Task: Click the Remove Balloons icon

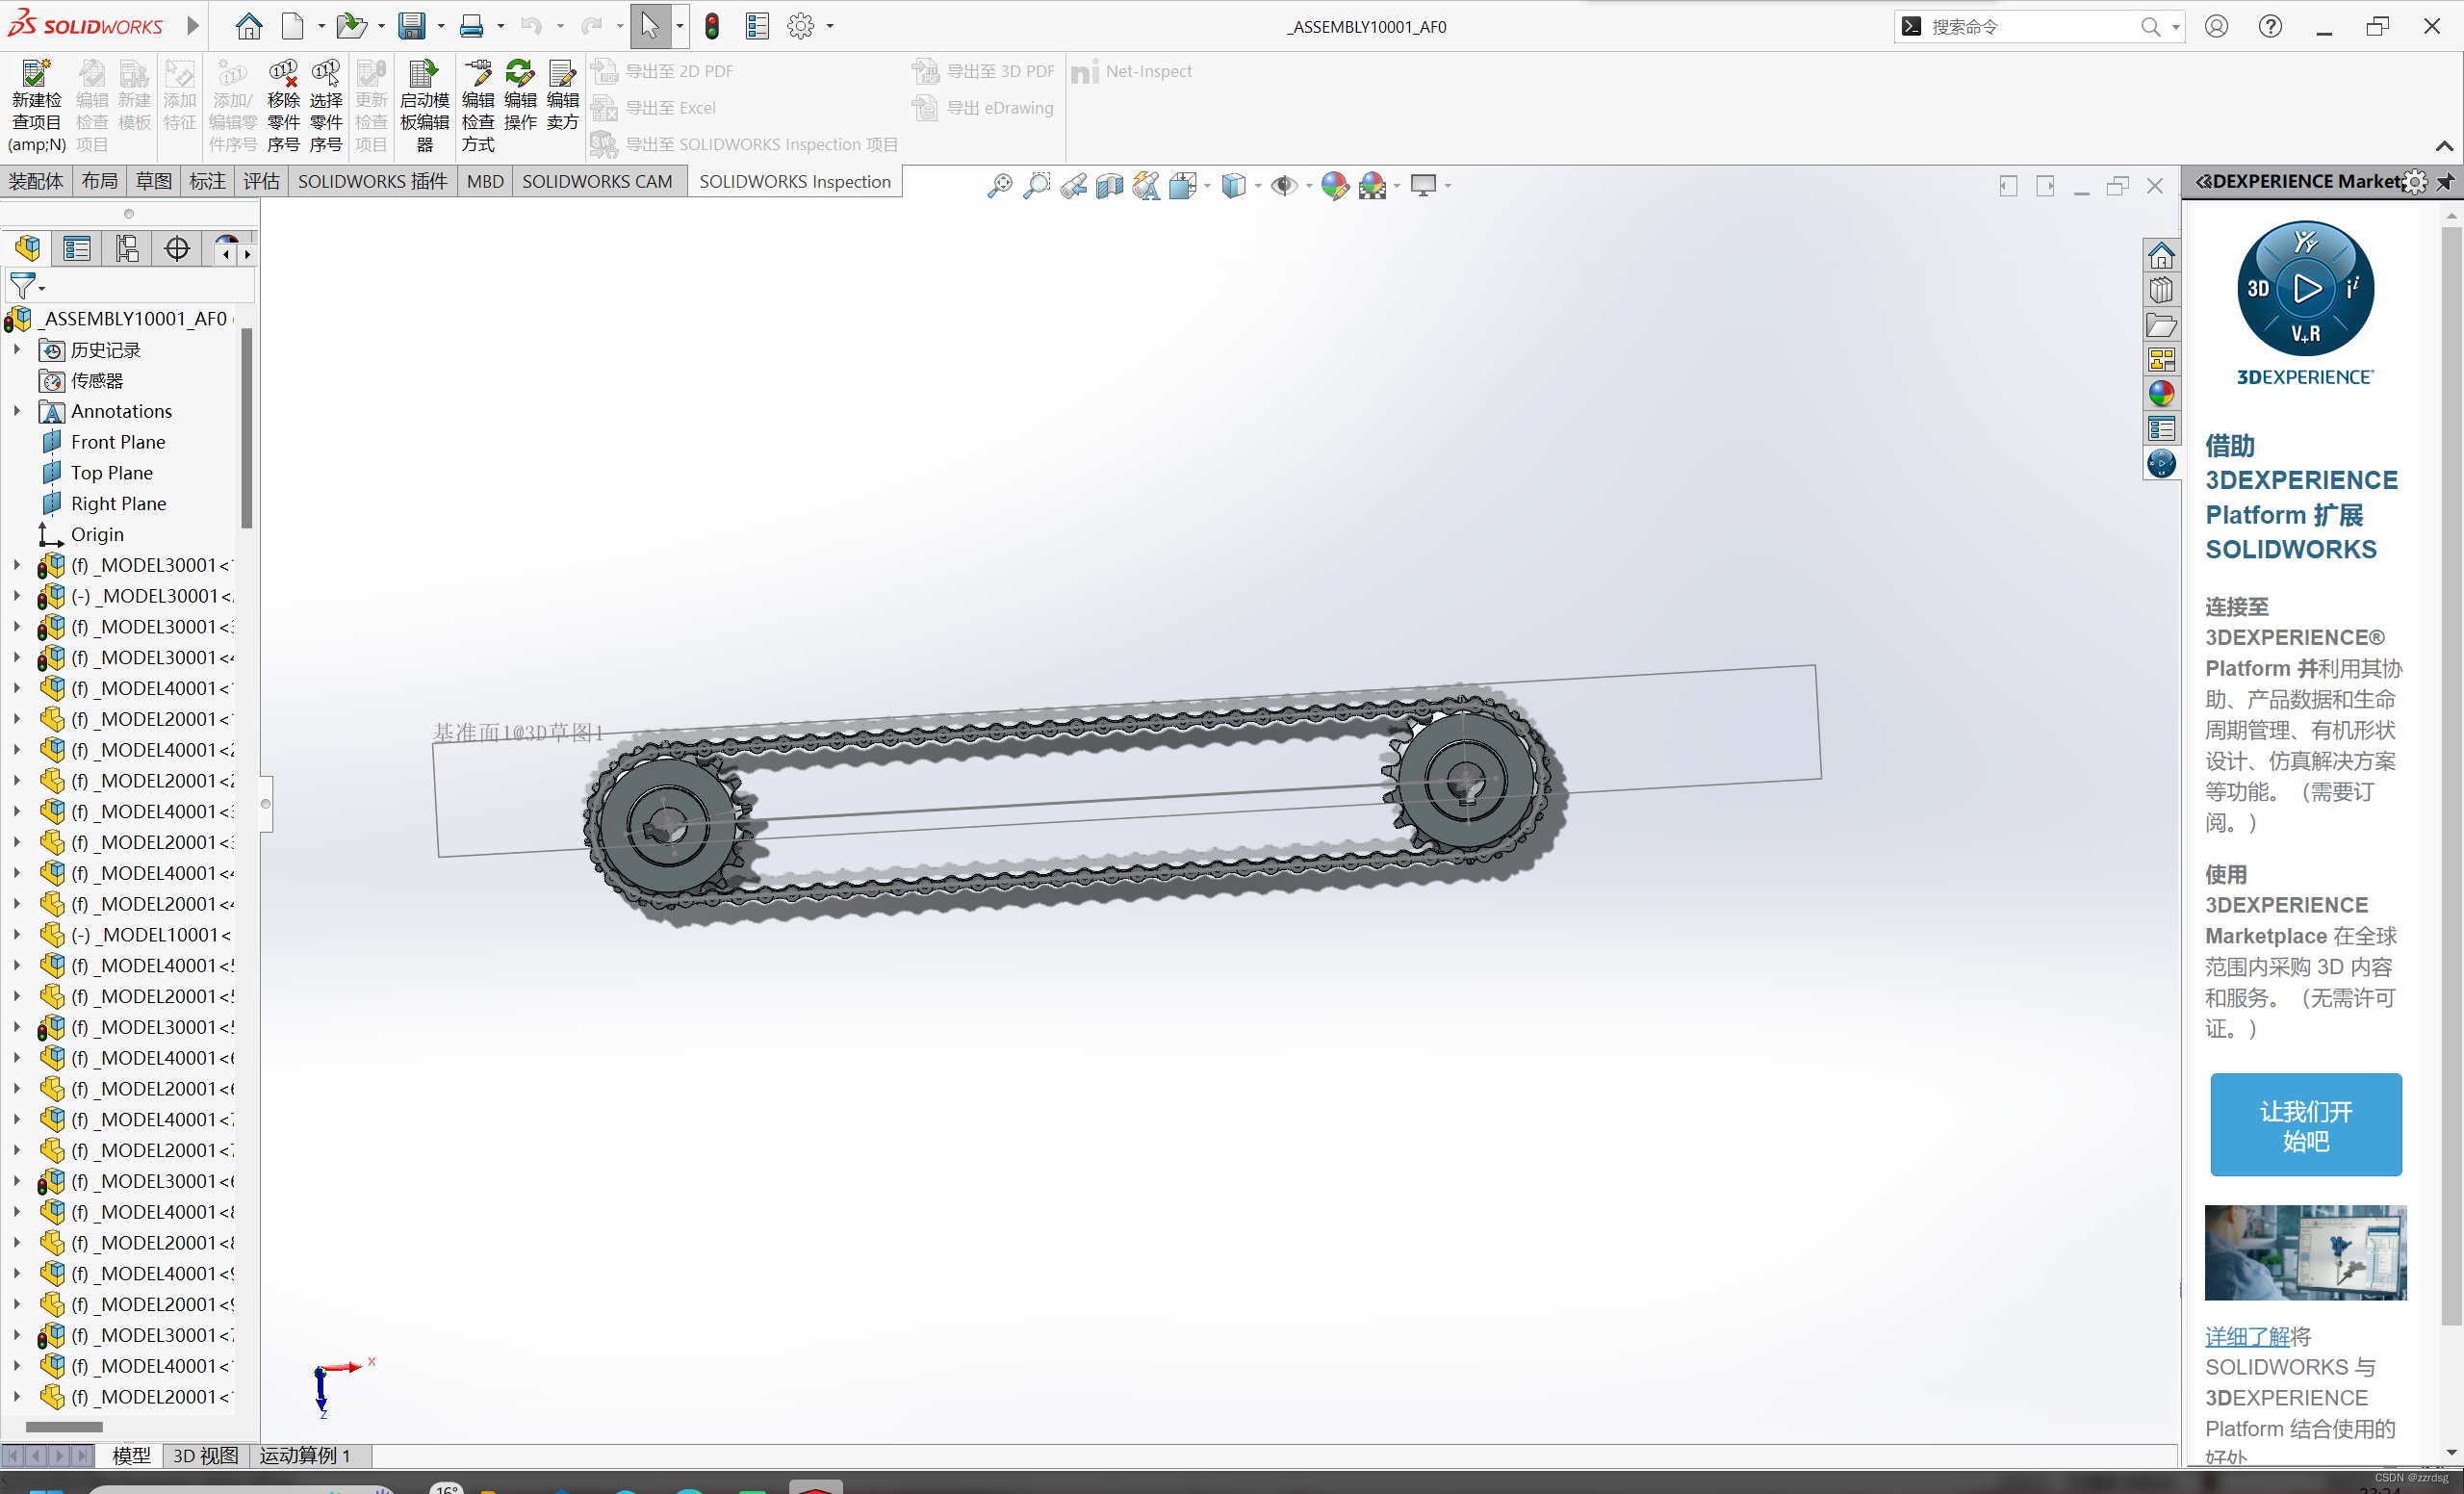Action: coord(283,74)
